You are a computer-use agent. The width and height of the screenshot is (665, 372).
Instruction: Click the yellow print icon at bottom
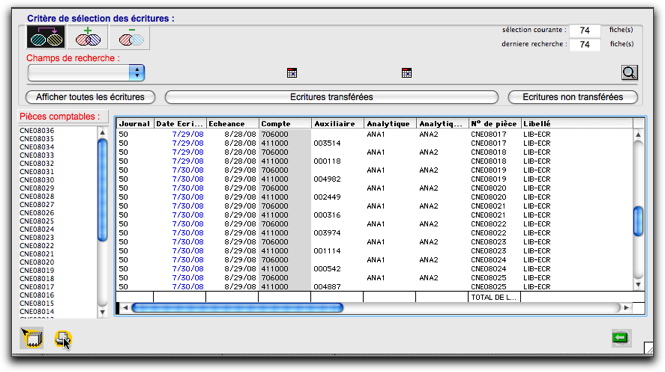coord(63,339)
